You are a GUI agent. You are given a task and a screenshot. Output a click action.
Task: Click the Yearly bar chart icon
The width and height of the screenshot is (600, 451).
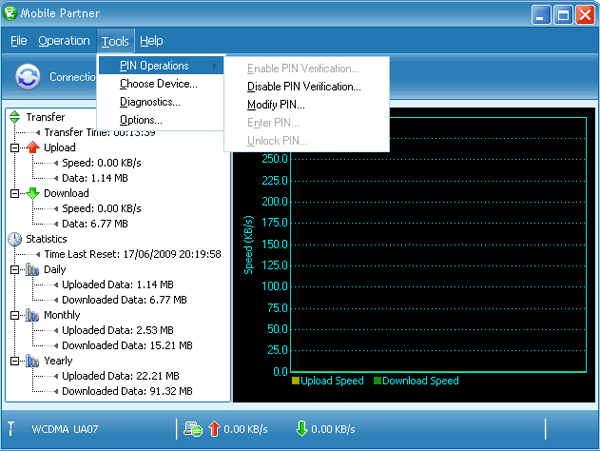(33, 361)
